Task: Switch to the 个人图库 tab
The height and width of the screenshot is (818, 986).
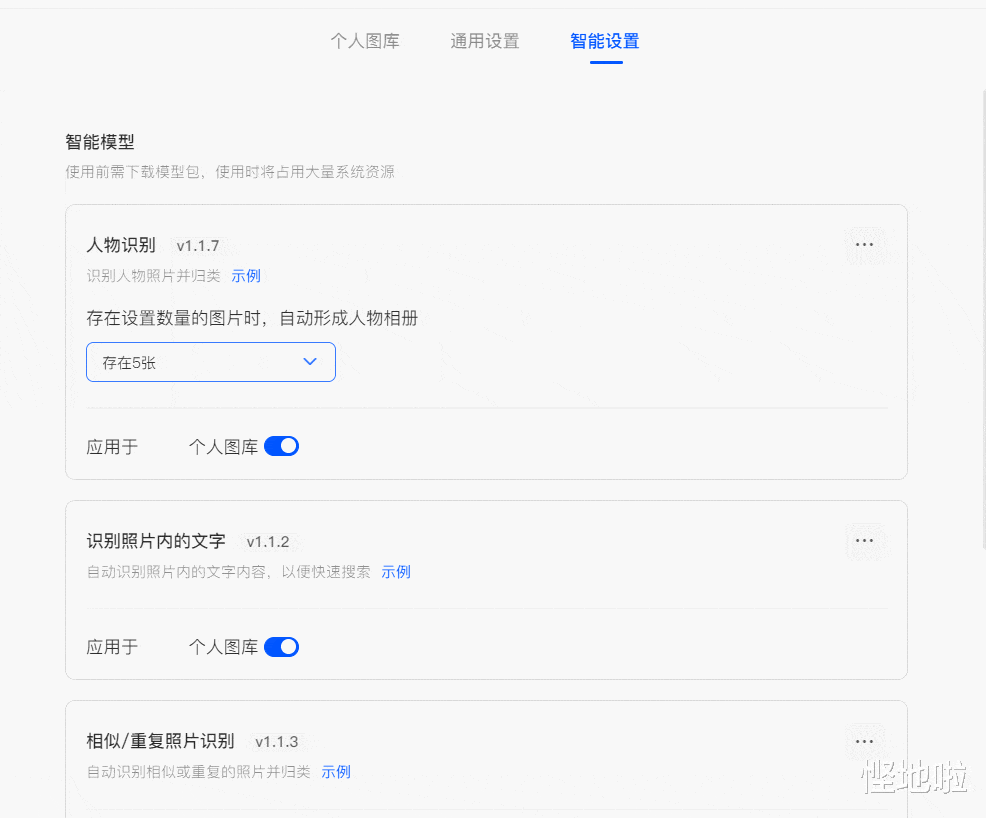Action: [x=365, y=41]
